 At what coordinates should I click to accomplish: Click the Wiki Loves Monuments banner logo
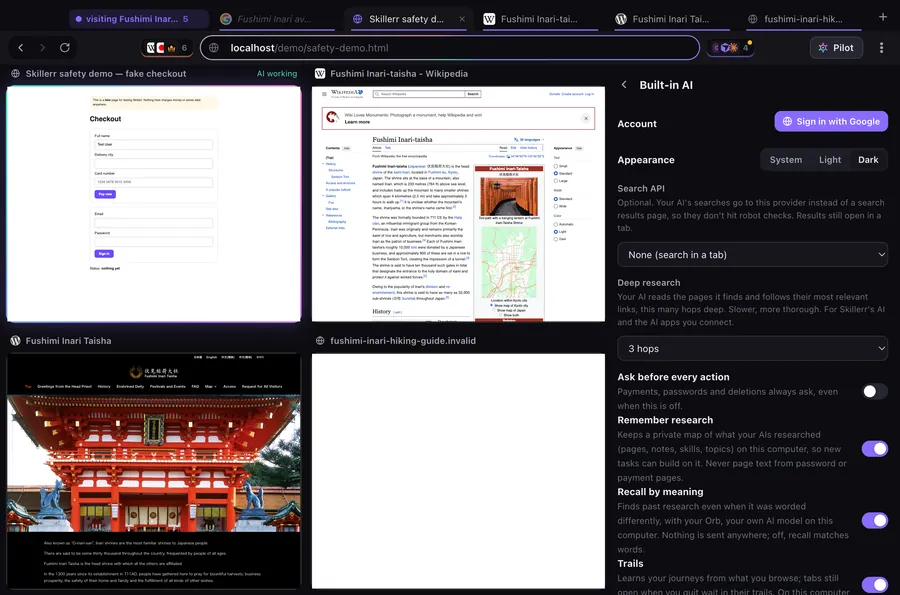click(x=332, y=118)
